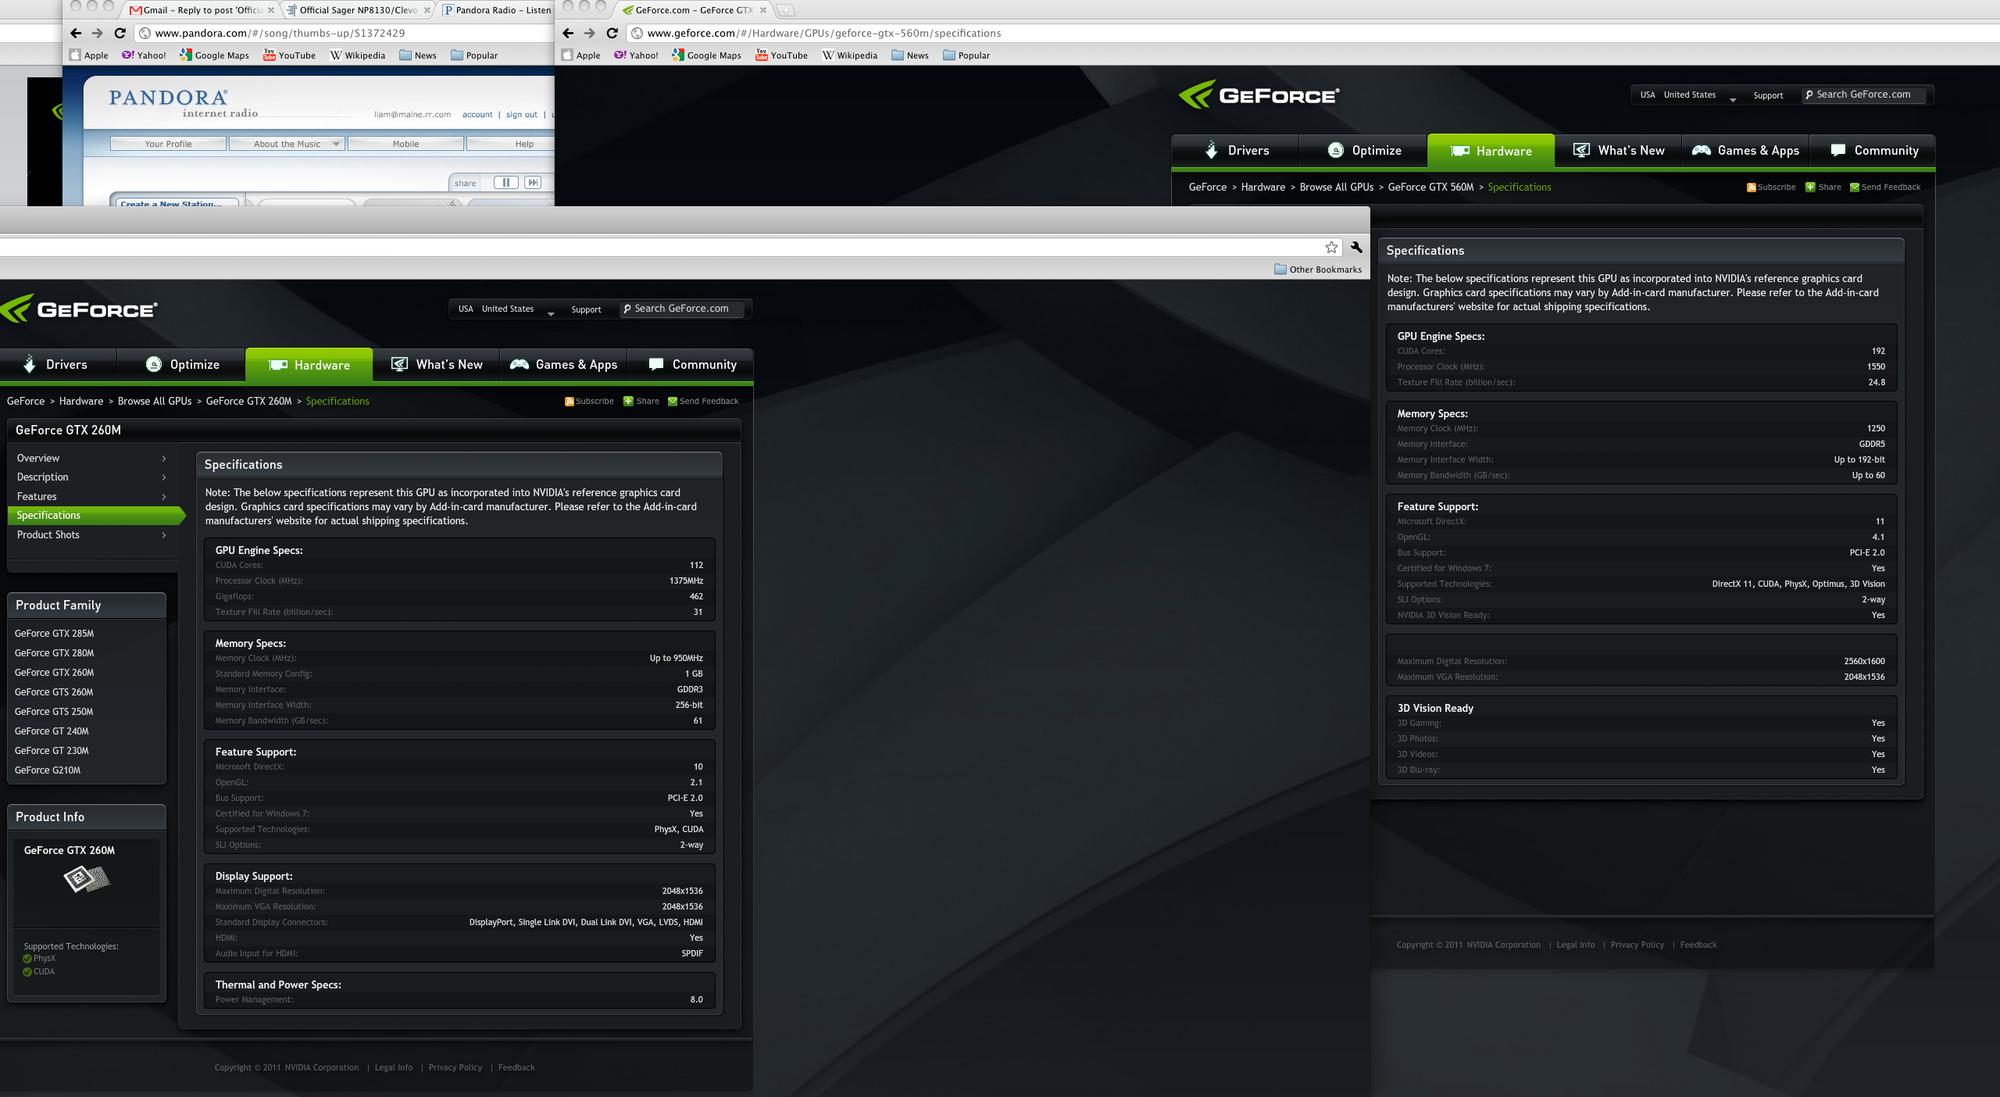The width and height of the screenshot is (2000, 1097).
Task: Open the Yahoo! bookmark in the geforce.com window
Action: (636, 55)
